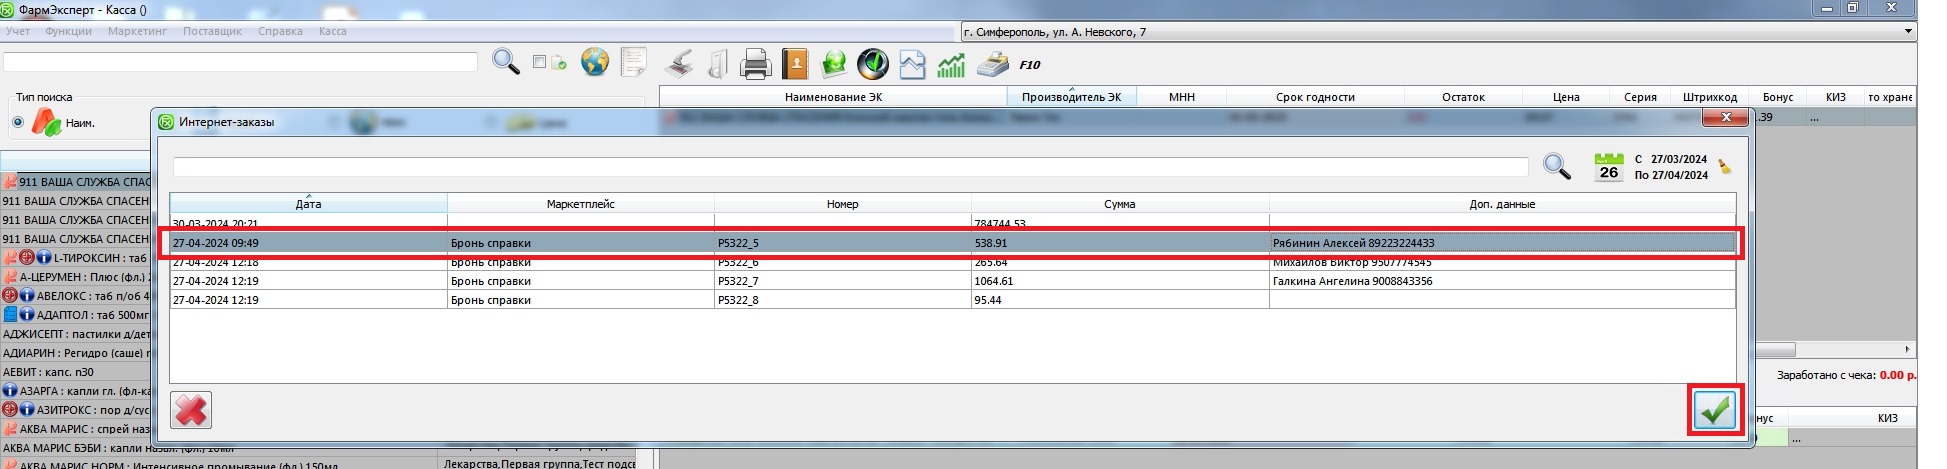This screenshot has width=1947, height=469.
Task: Toggle the small checkbox in main toolbar
Action: click(539, 62)
